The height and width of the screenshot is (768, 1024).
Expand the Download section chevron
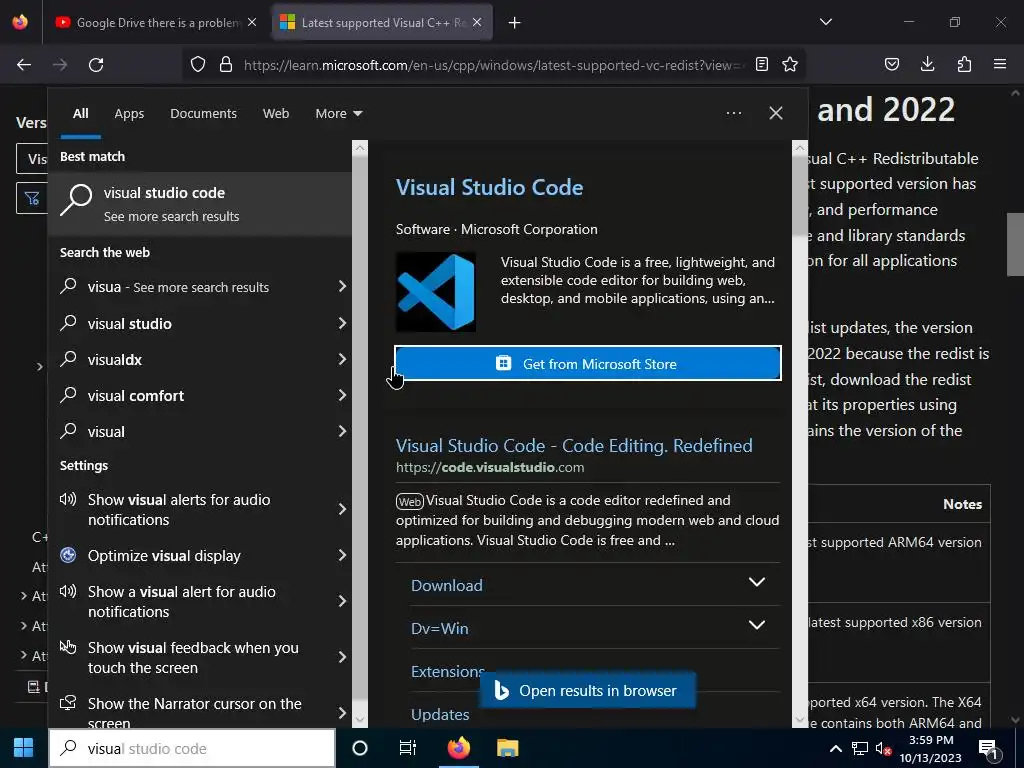(756, 582)
